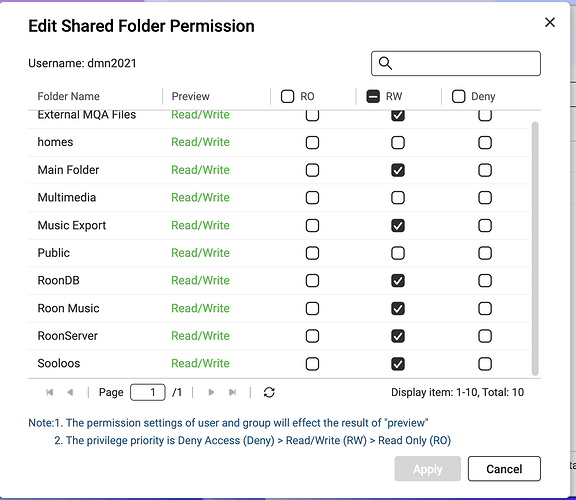Image resolution: width=576 pixels, height=500 pixels.
Task: Check Deny for Main Folder
Action: point(485,170)
